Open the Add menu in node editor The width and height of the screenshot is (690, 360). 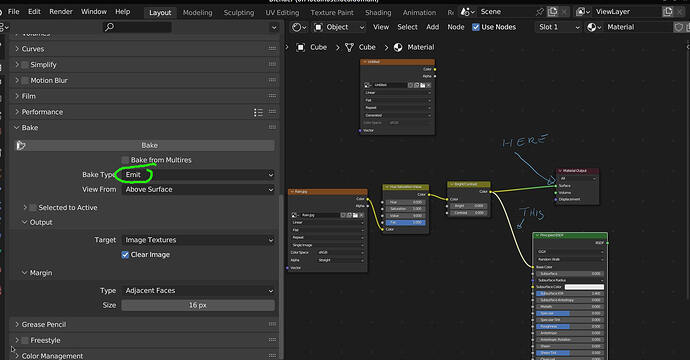(x=433, y=27)
